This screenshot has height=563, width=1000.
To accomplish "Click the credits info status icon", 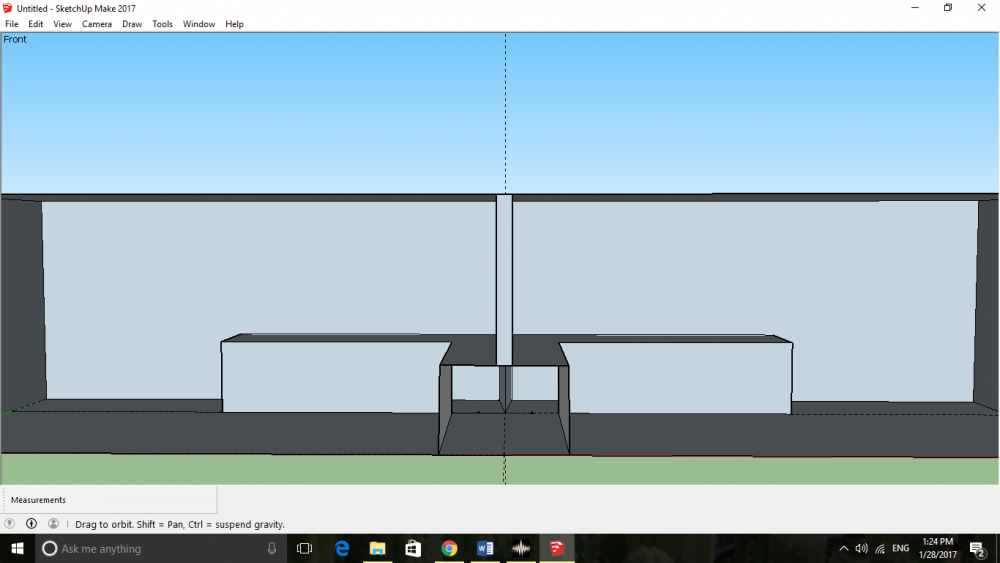I will click(31, 523).
